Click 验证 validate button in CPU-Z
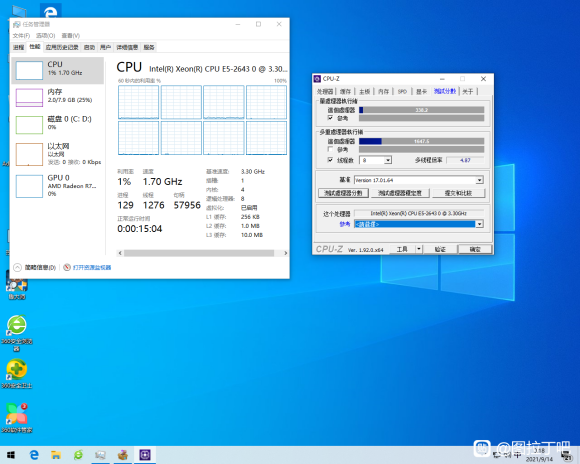580x464 pixels. (440, 249)
